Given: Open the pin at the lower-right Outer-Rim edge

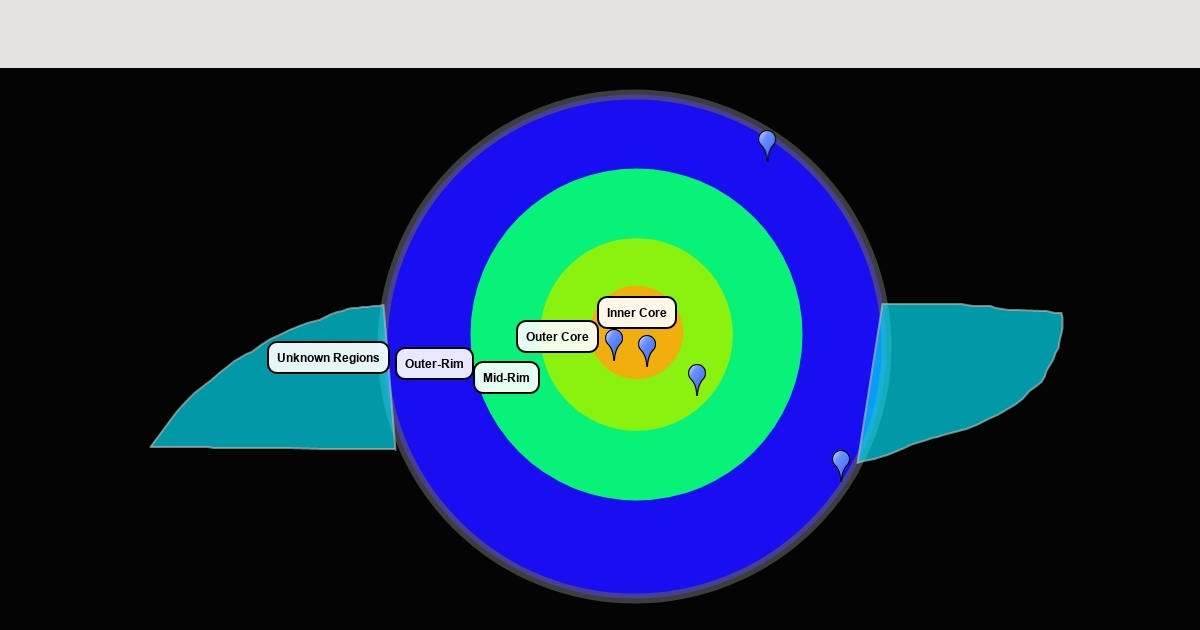Looking at the screenshot, I should click(x=841, y=462).
